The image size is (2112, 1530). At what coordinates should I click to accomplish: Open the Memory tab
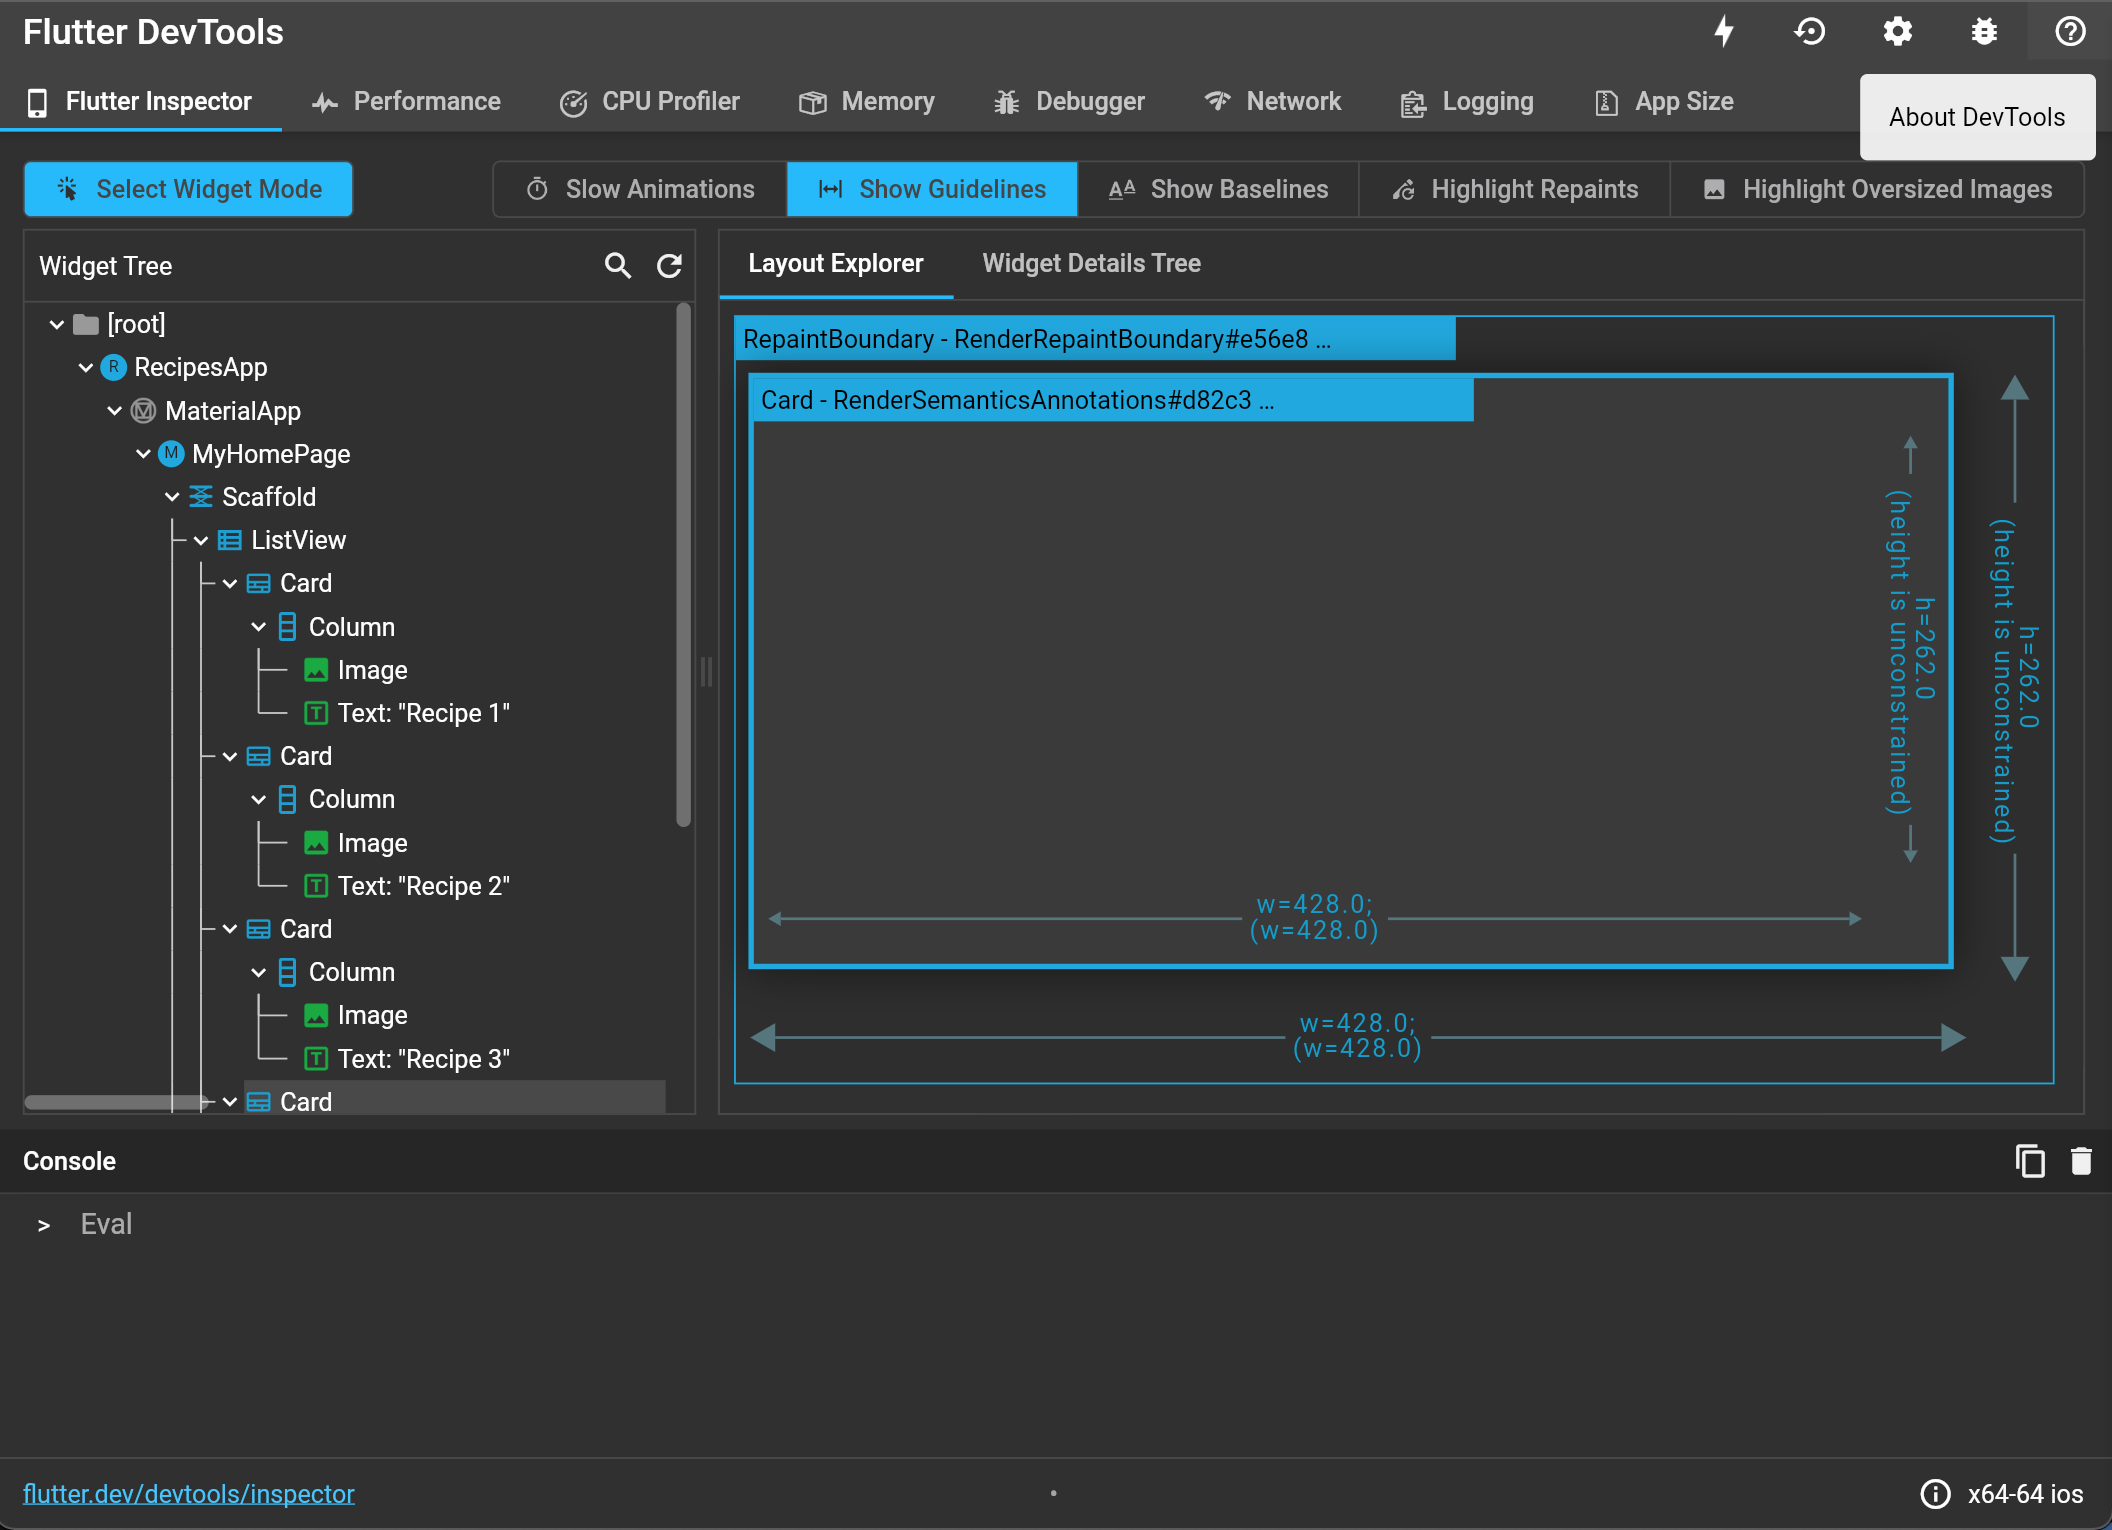(x=866, y=102)
